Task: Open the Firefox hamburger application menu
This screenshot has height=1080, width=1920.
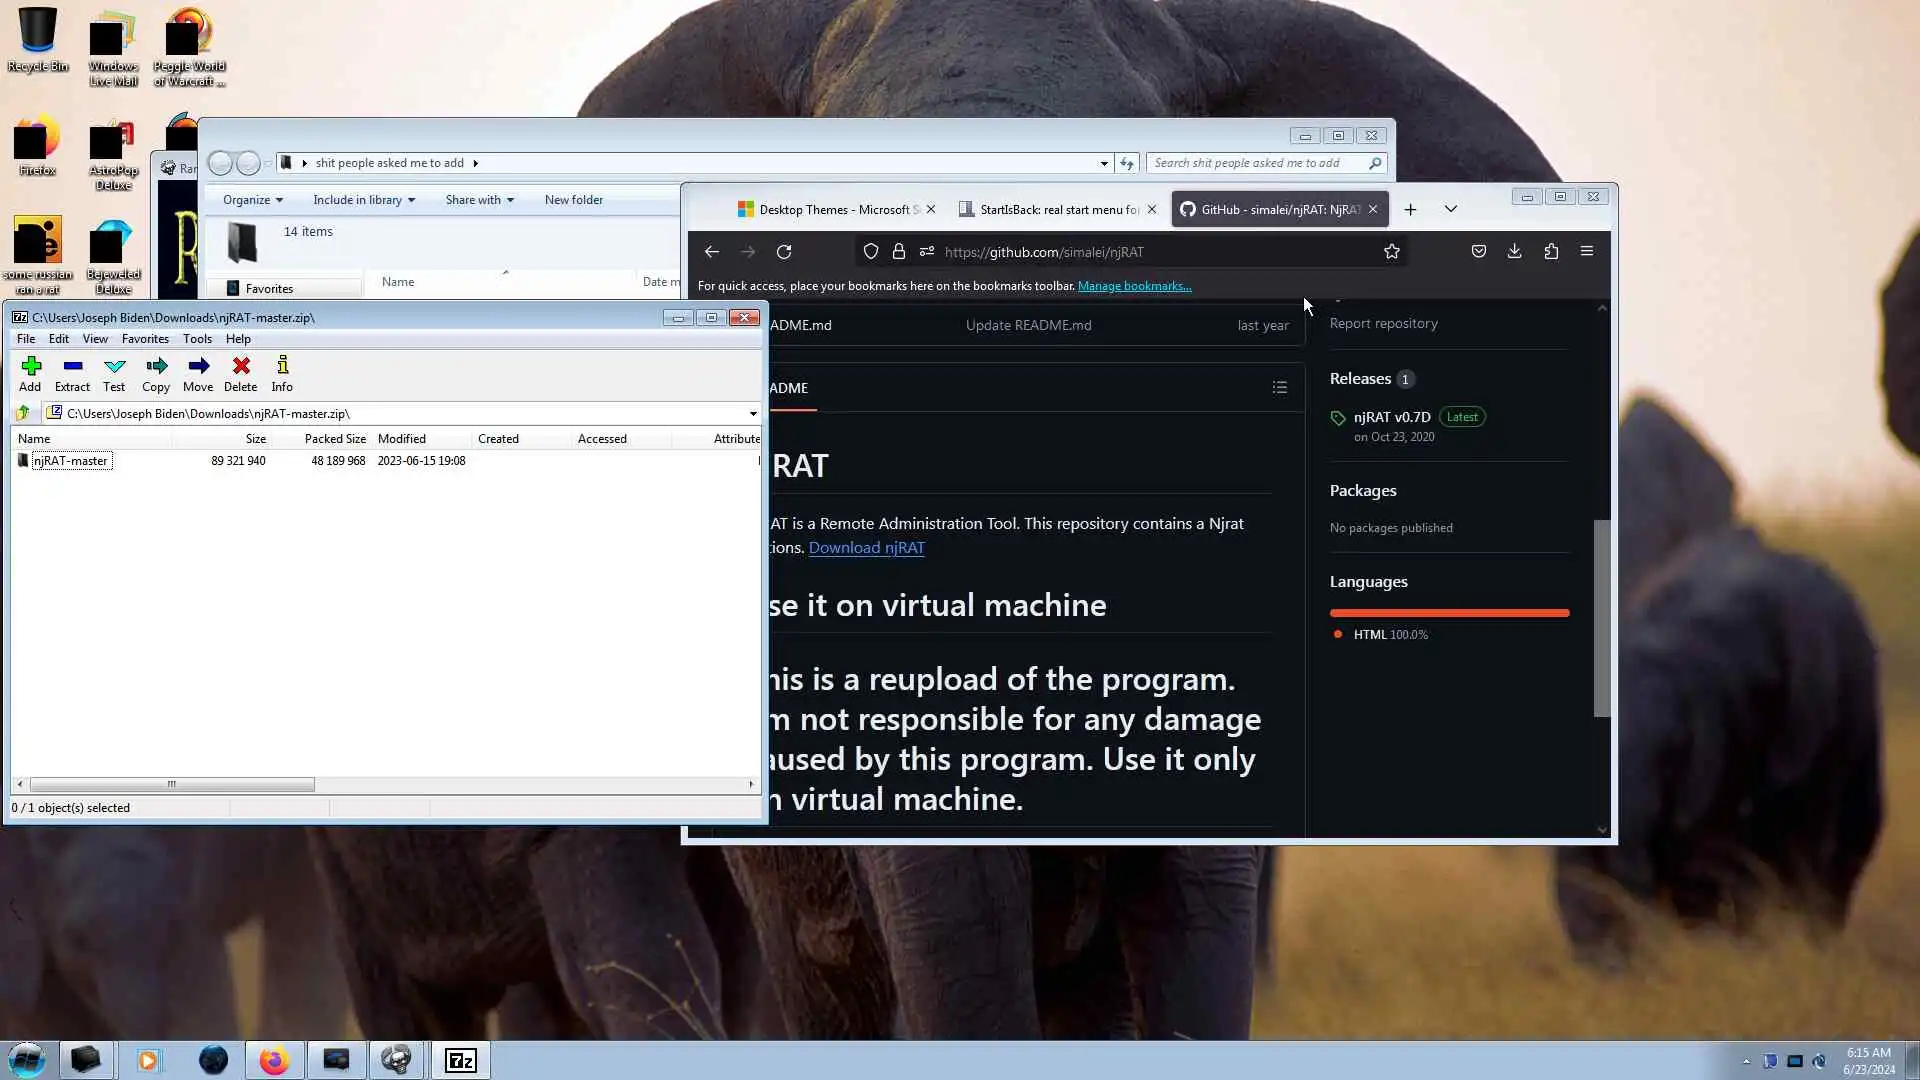Action: click(x=1586, y=252)
